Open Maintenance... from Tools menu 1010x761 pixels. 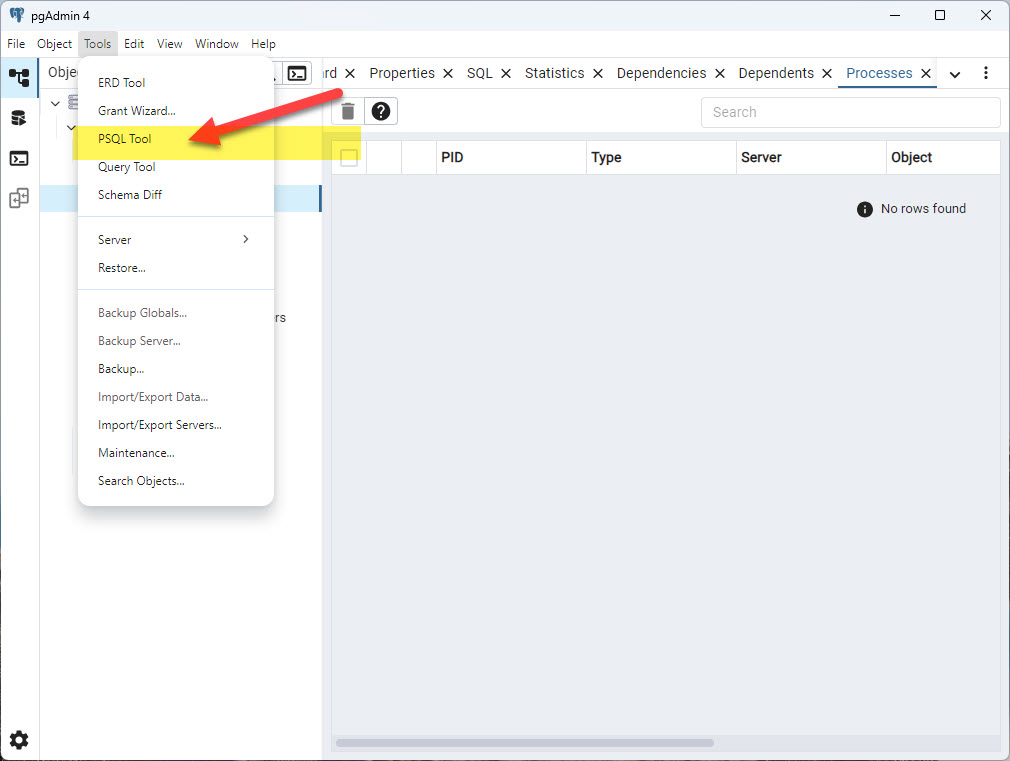click(176, 453)
